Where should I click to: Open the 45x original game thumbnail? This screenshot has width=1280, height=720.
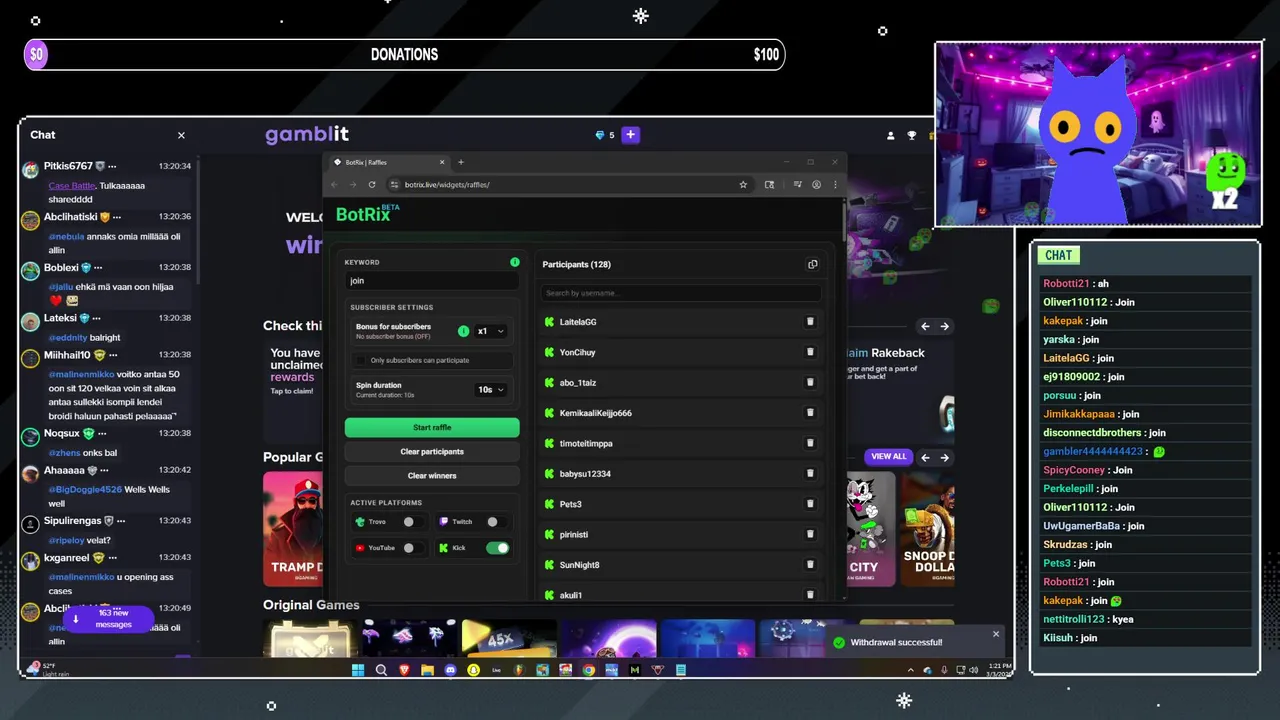click(x=508, y=638)
